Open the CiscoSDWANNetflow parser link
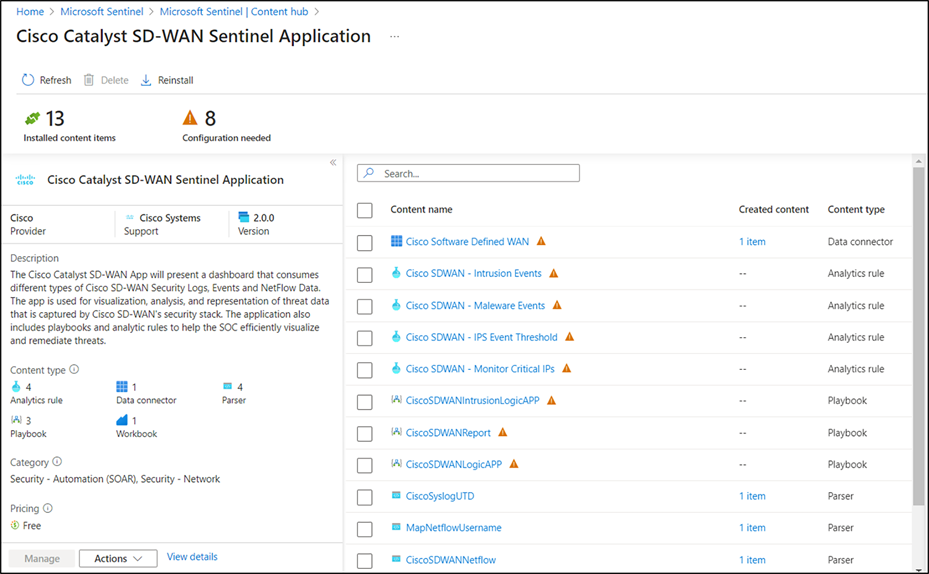 tap(451, 559)
